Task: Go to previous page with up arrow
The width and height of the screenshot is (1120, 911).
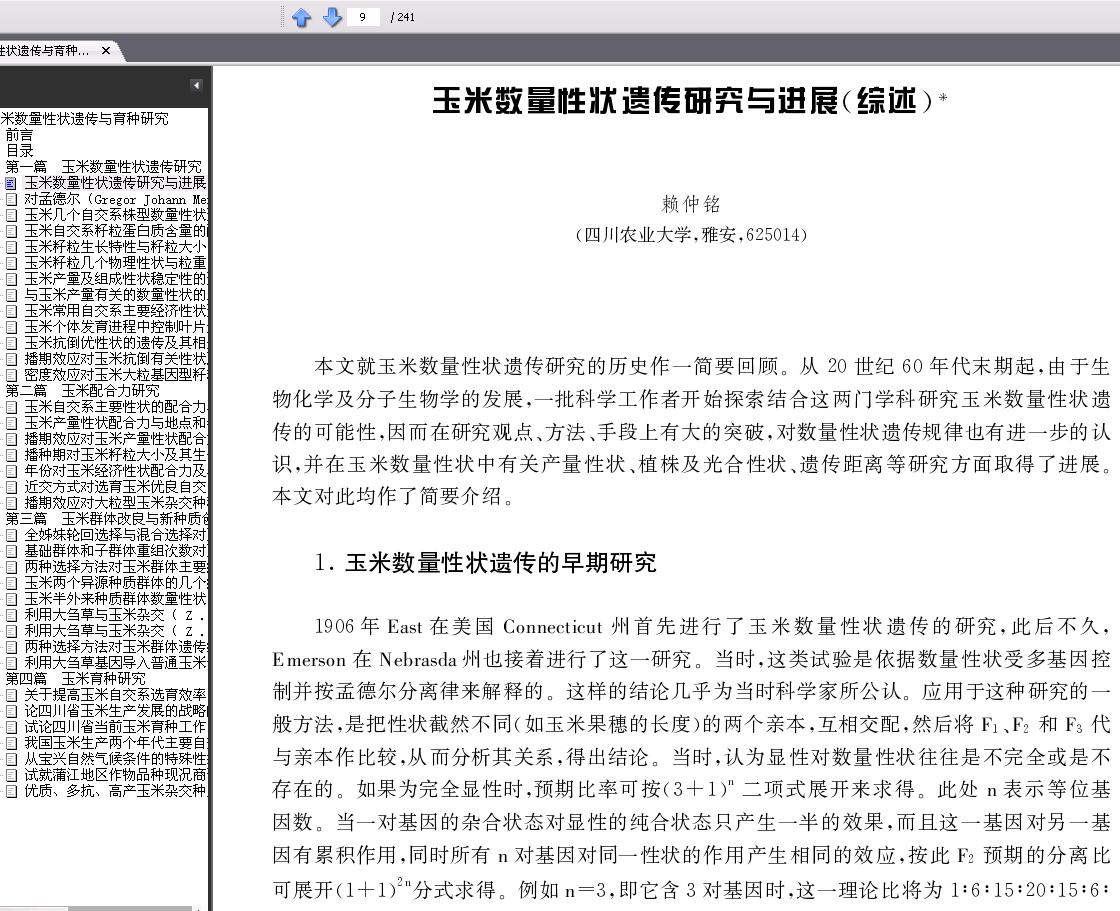Action: [301, 17]
